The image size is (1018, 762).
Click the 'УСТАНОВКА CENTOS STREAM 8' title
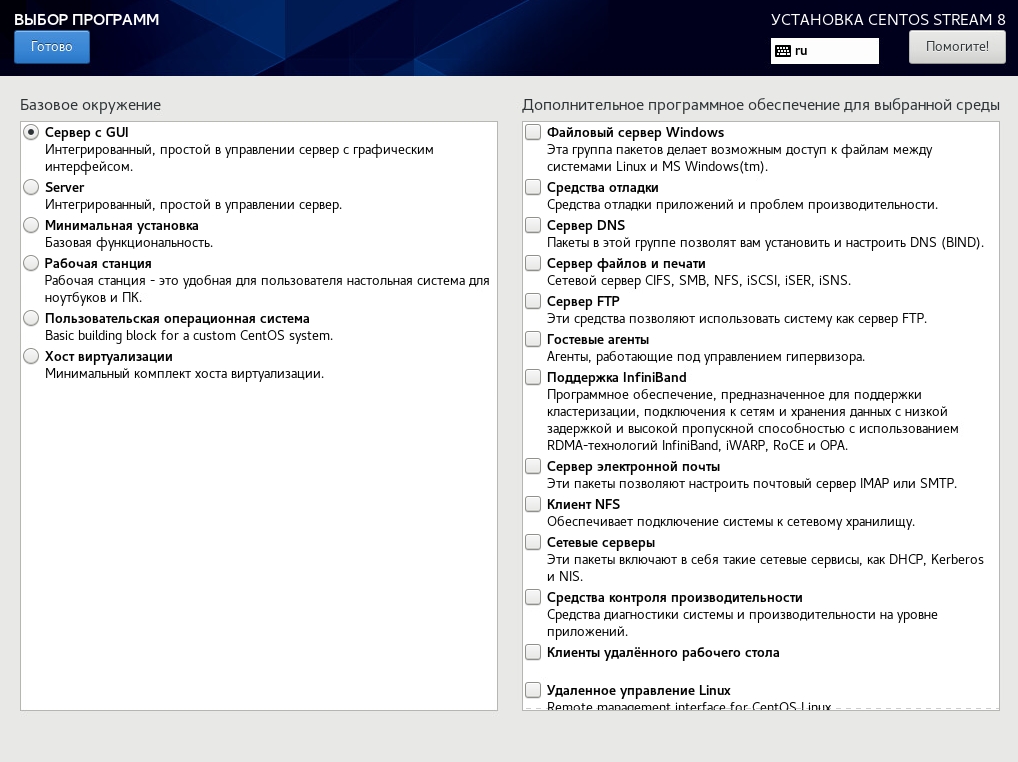pyautogui.click(x=888, y=19)
